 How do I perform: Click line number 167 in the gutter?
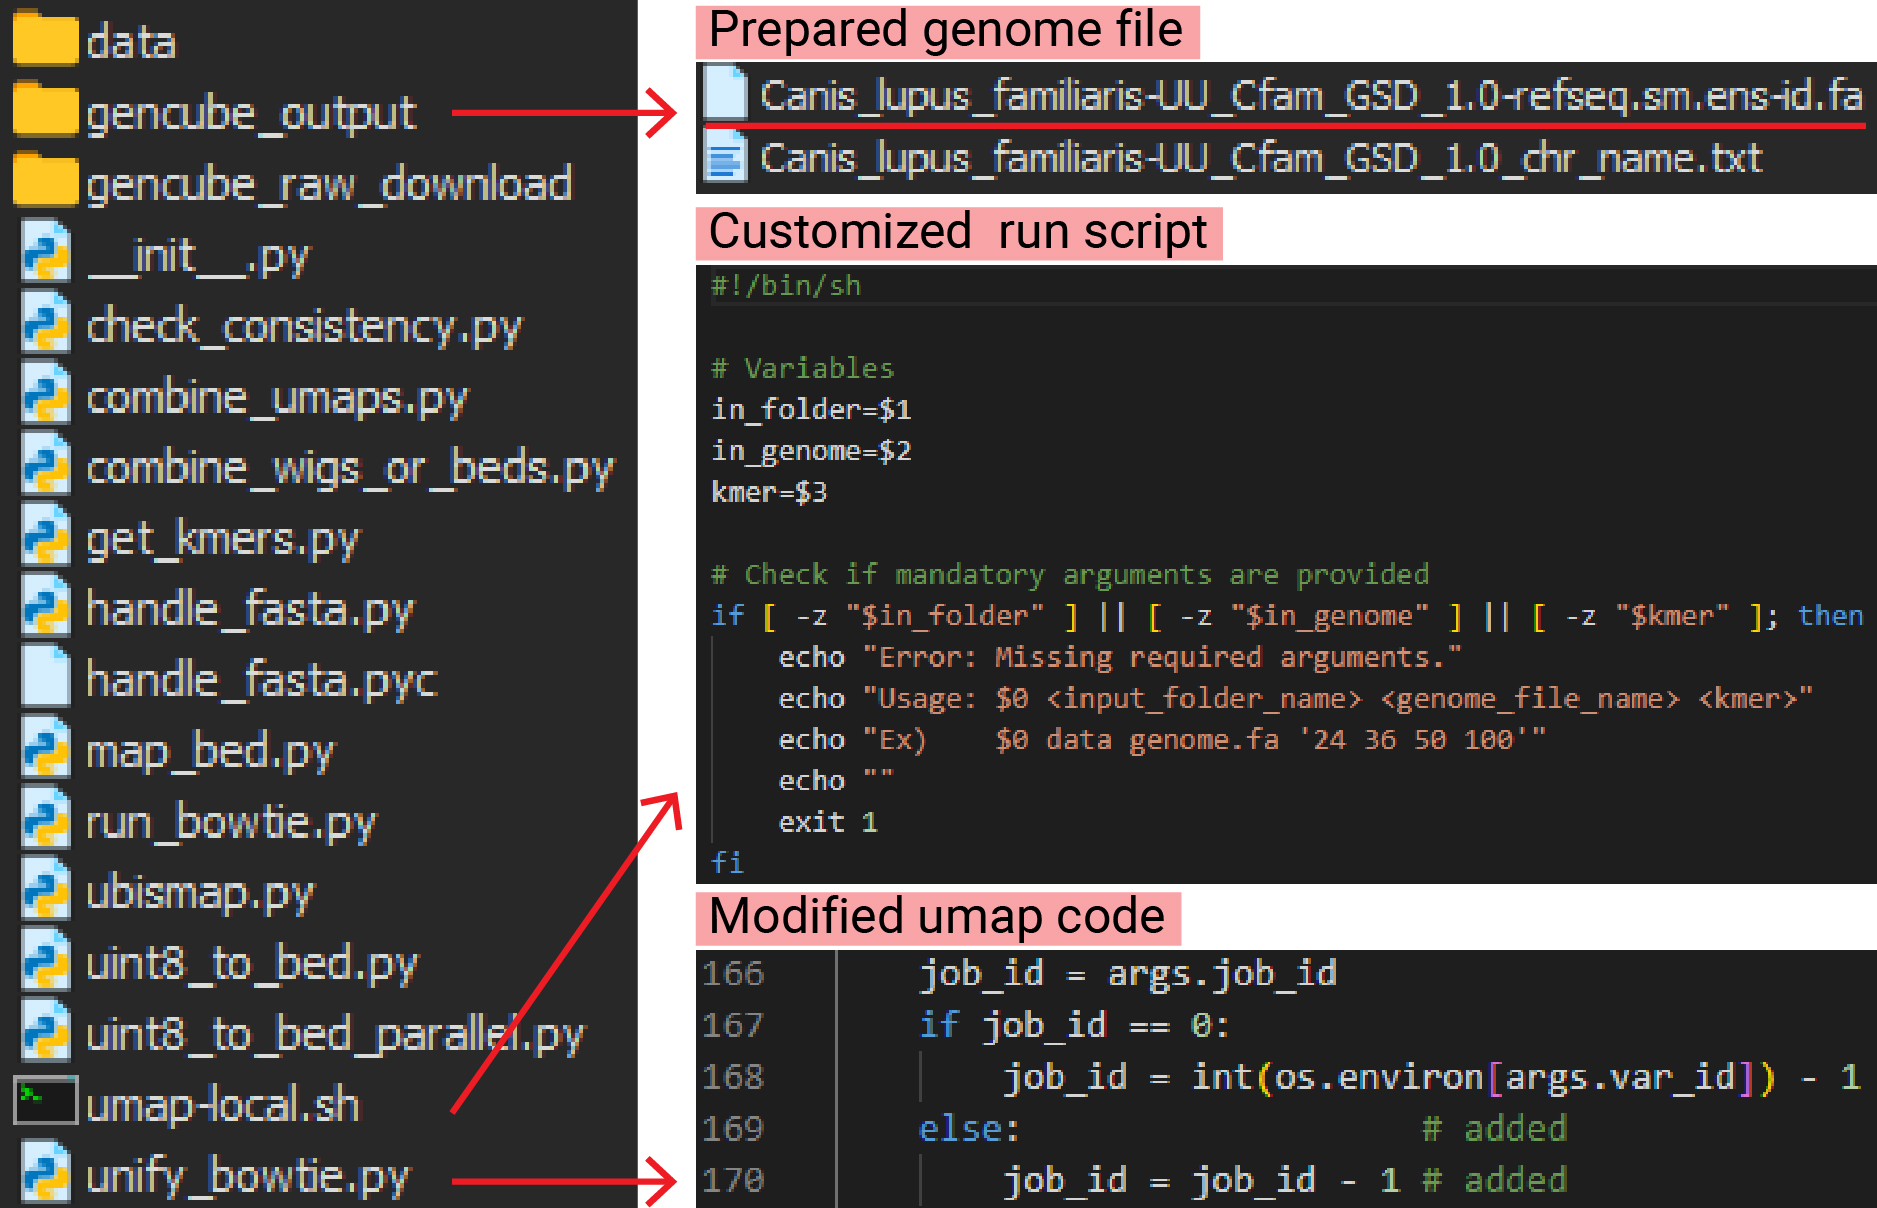click(x=733, y=1025)
